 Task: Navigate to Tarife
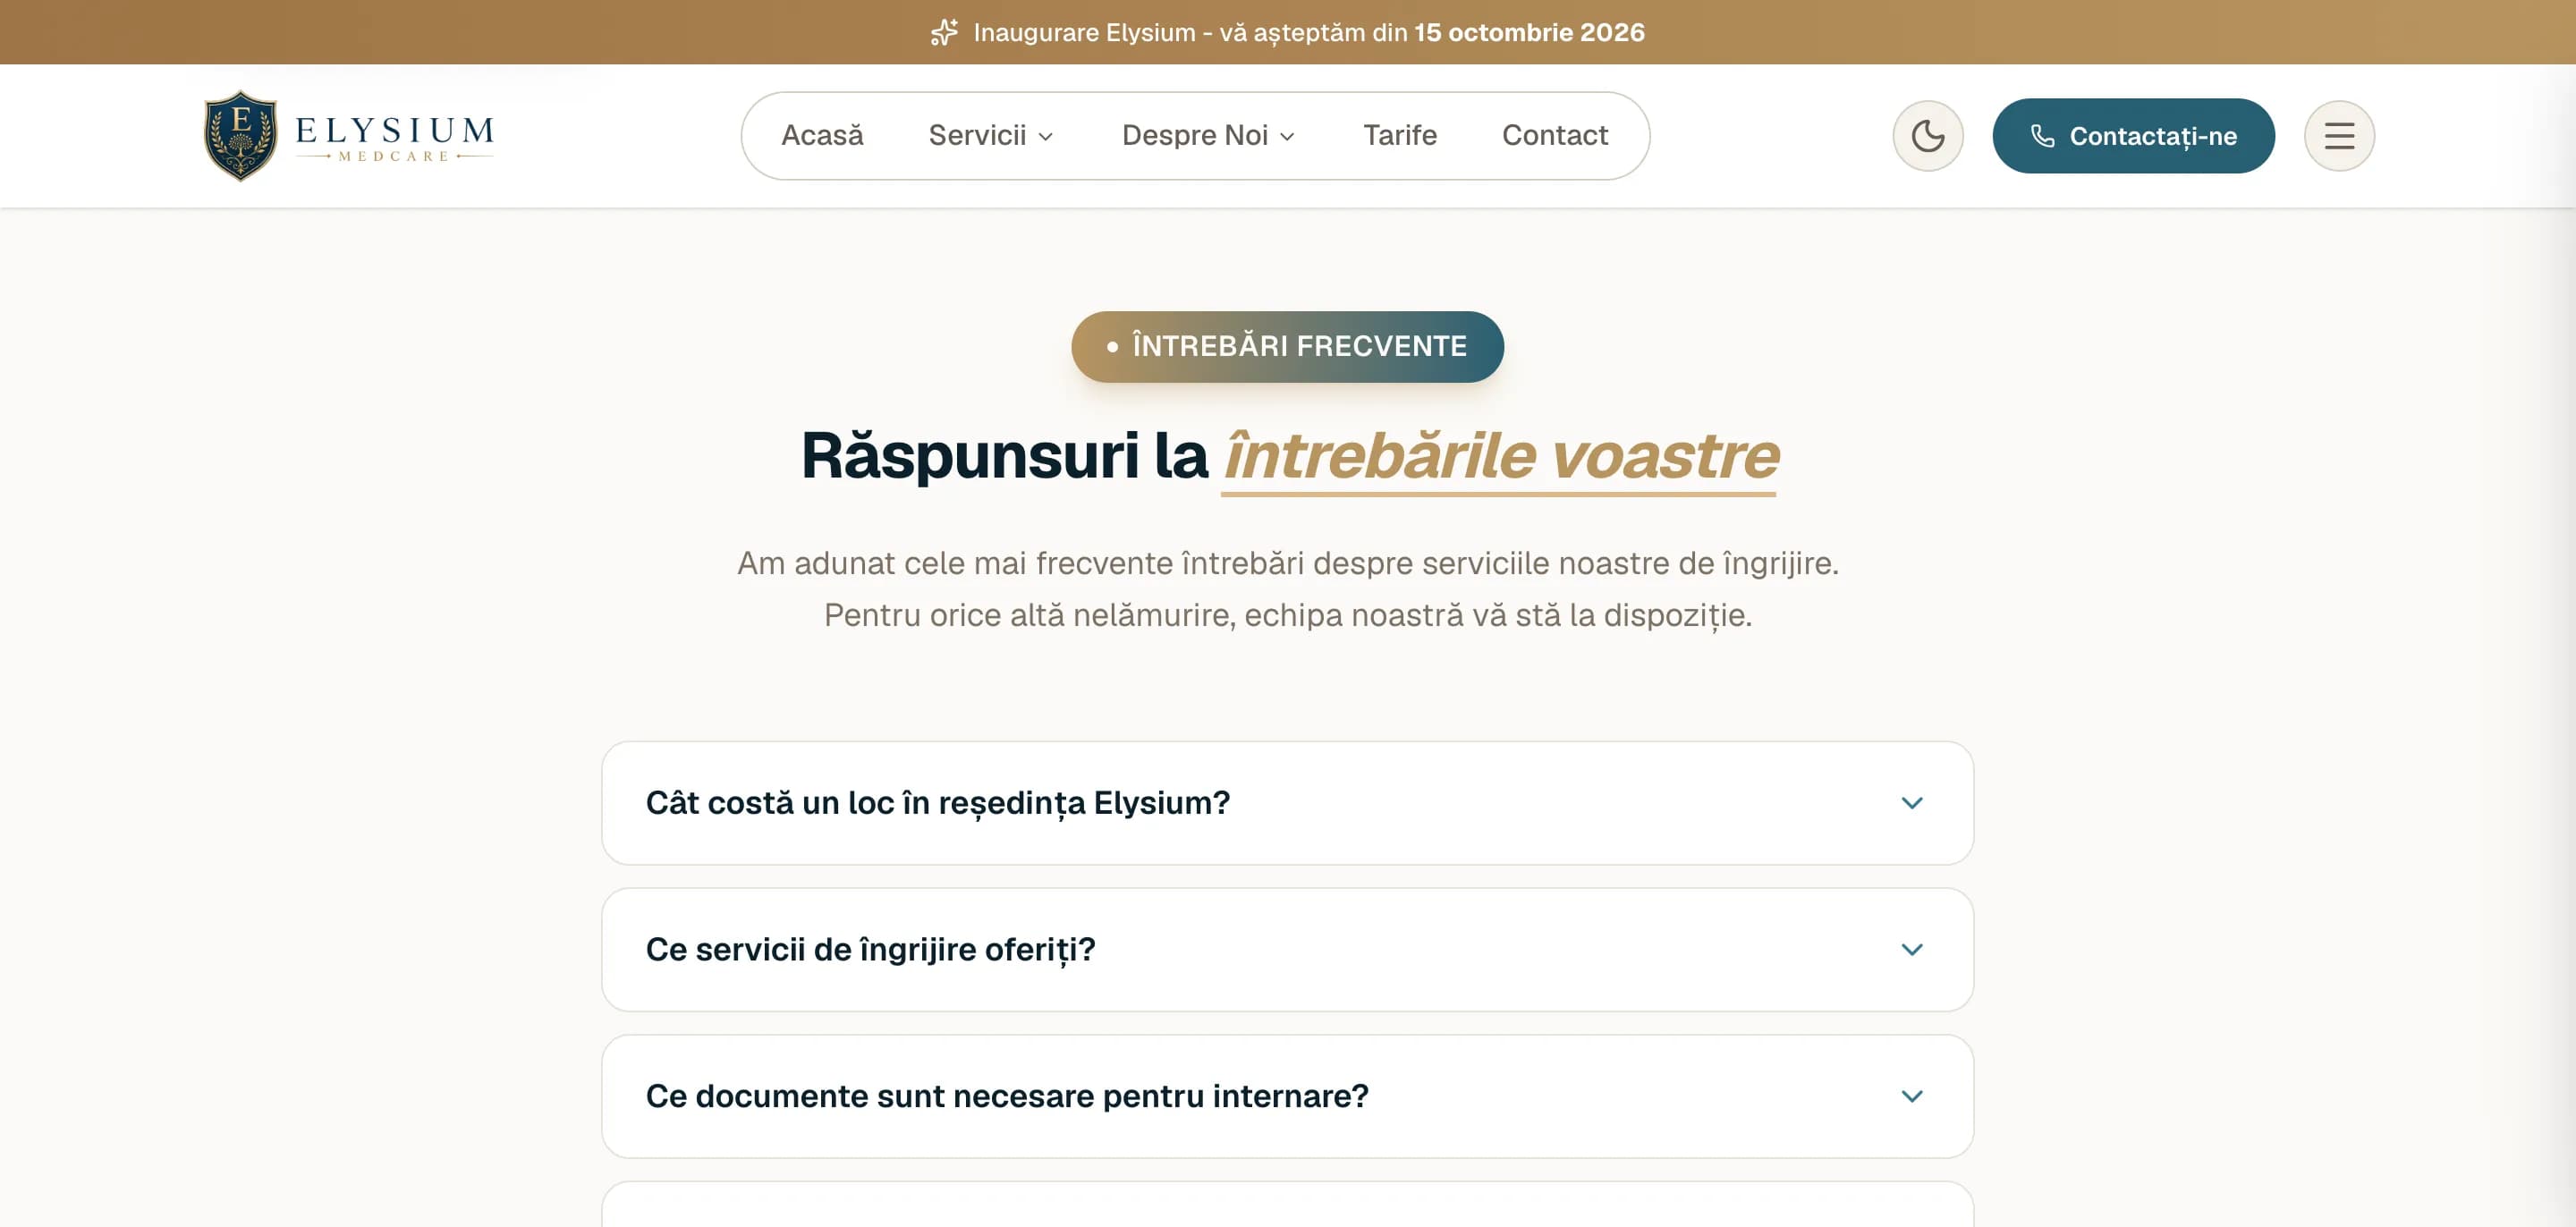[1399, 135]
